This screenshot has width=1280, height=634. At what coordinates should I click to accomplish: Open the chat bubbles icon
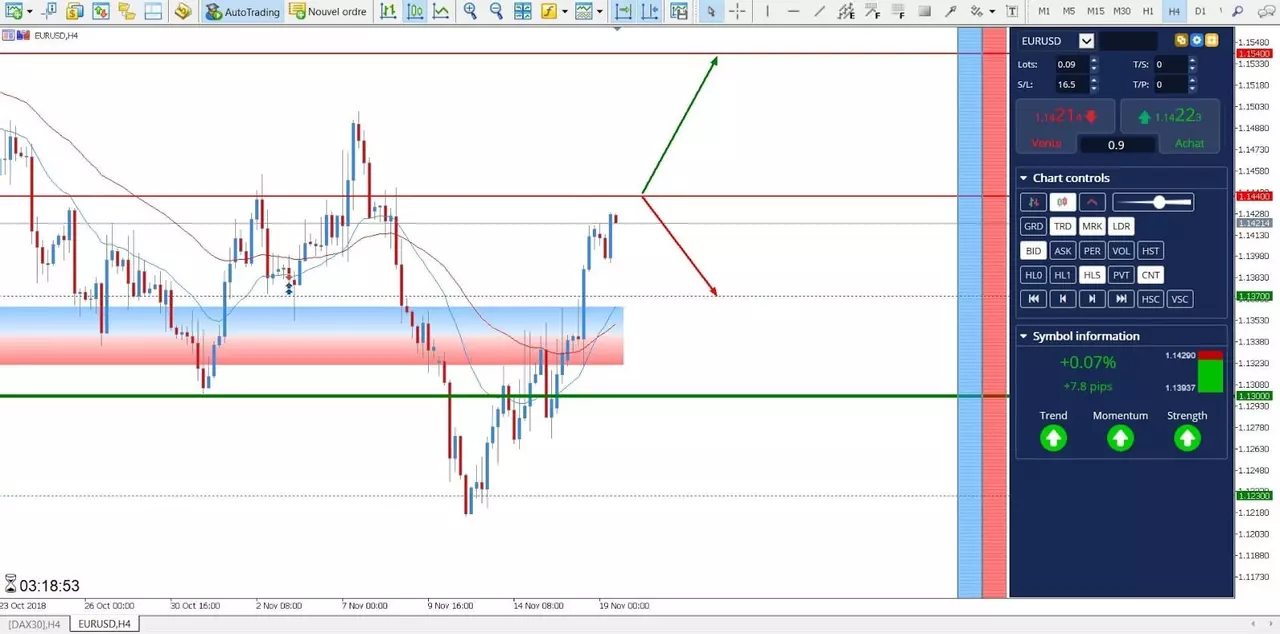[1266, 12]
